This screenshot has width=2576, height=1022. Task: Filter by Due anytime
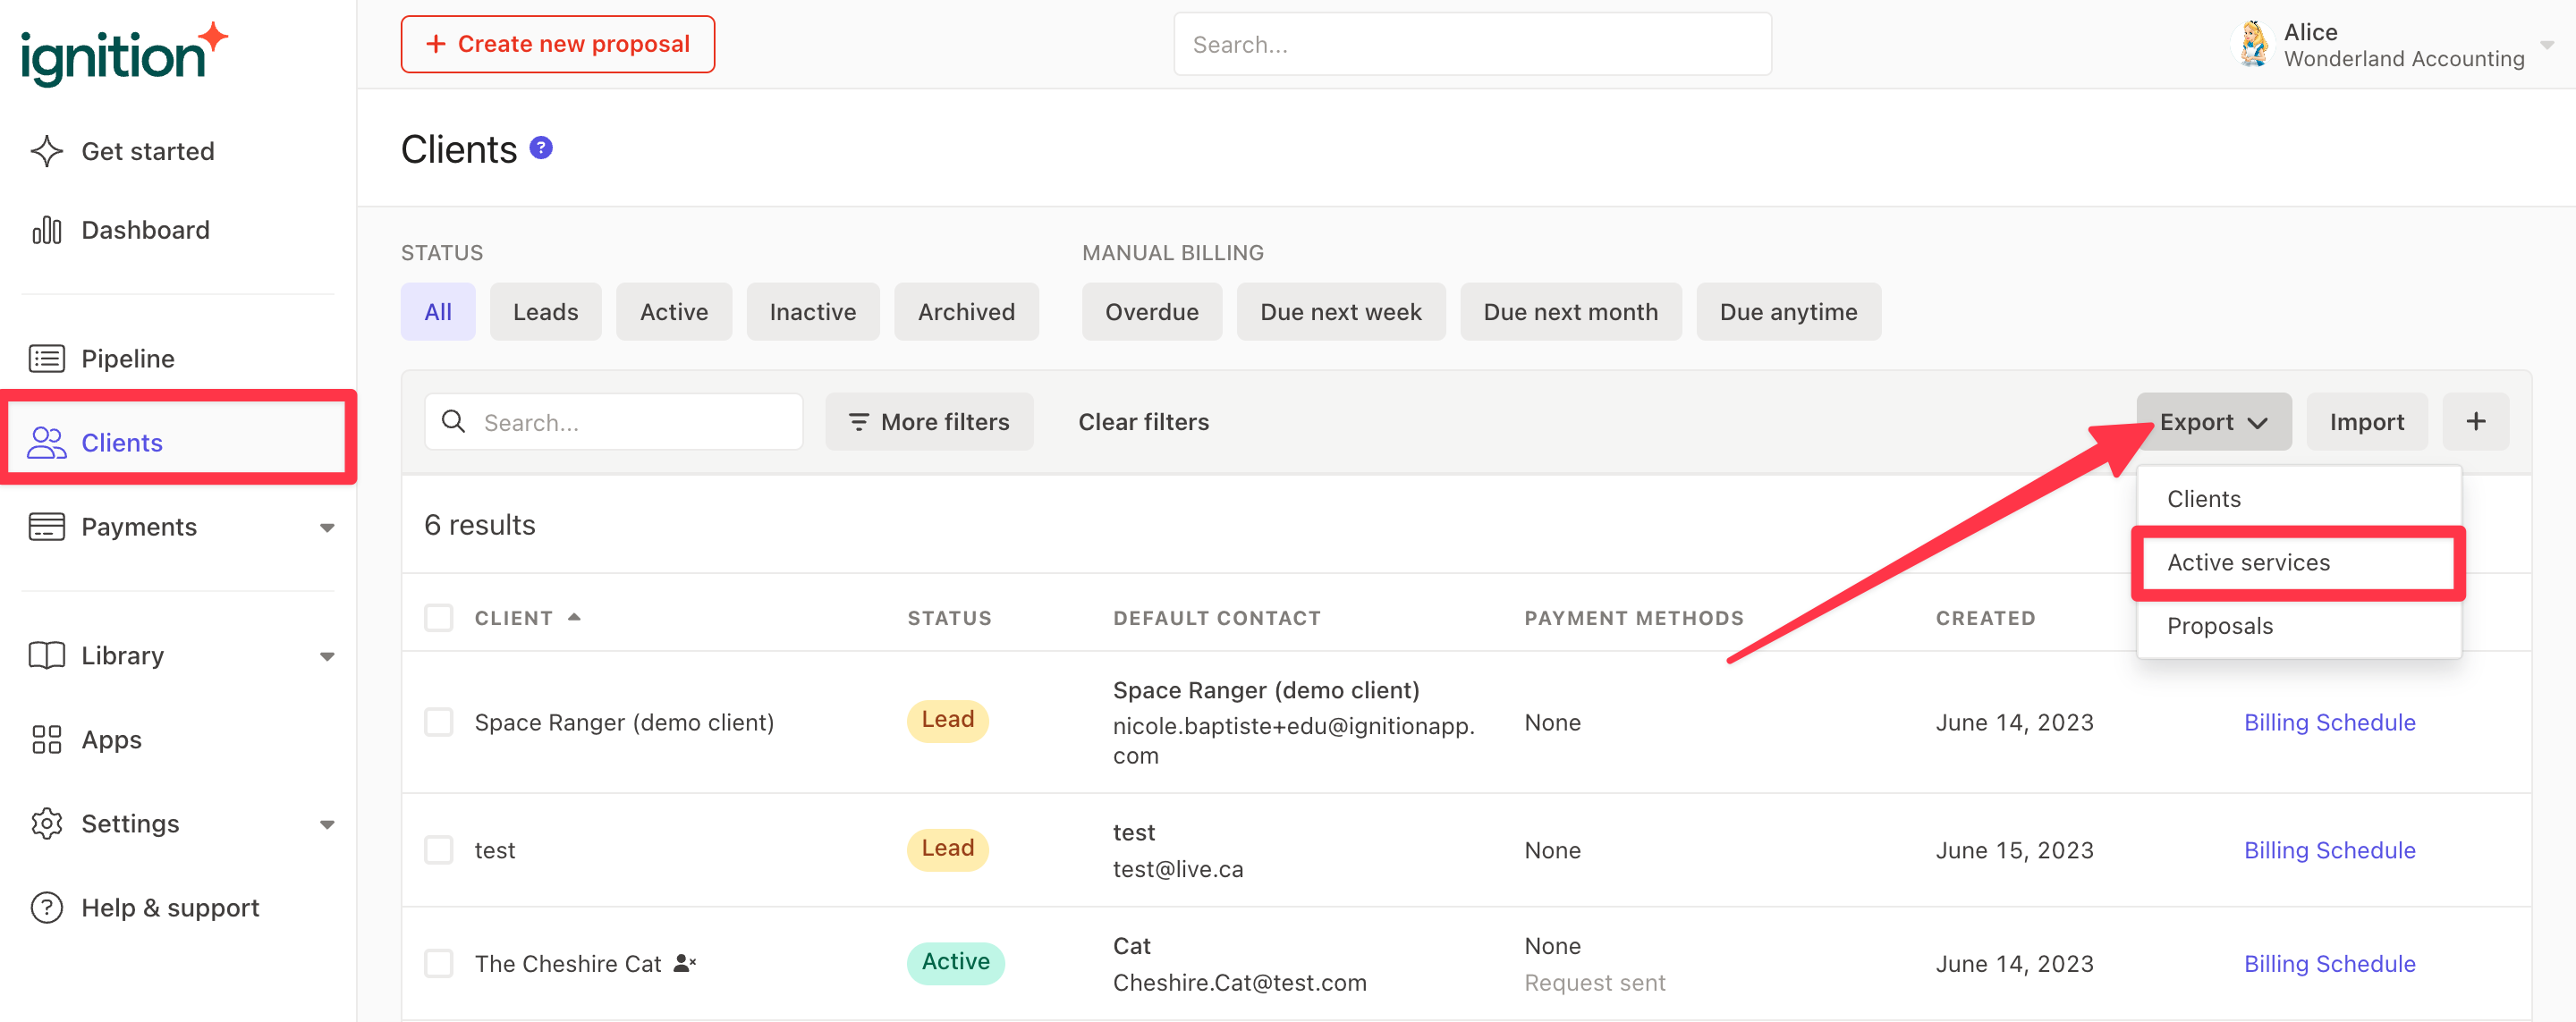click(1788, 312)
